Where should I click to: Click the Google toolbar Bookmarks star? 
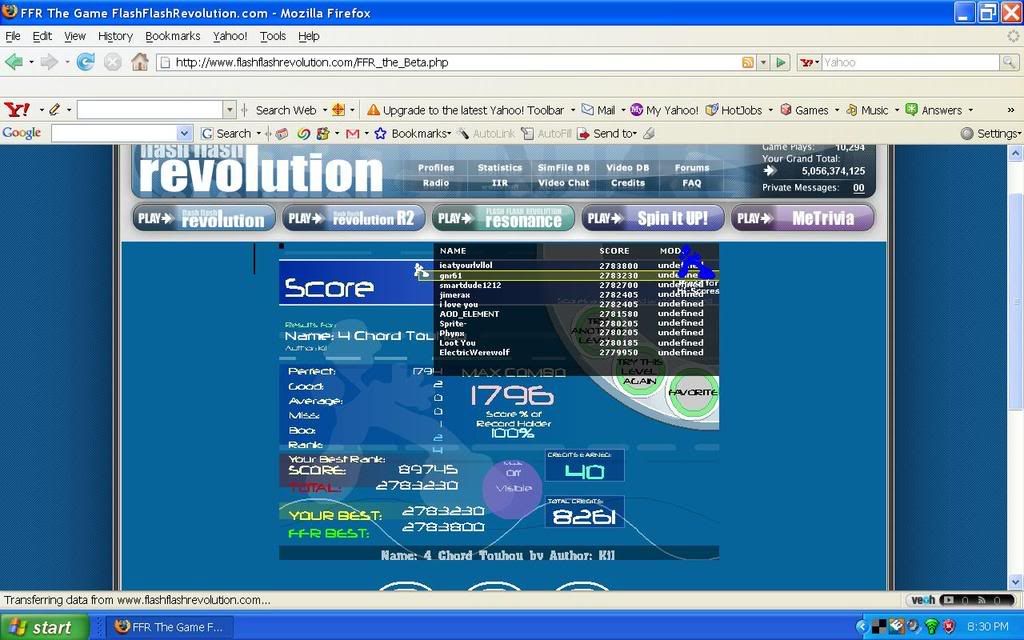point(380,133)
